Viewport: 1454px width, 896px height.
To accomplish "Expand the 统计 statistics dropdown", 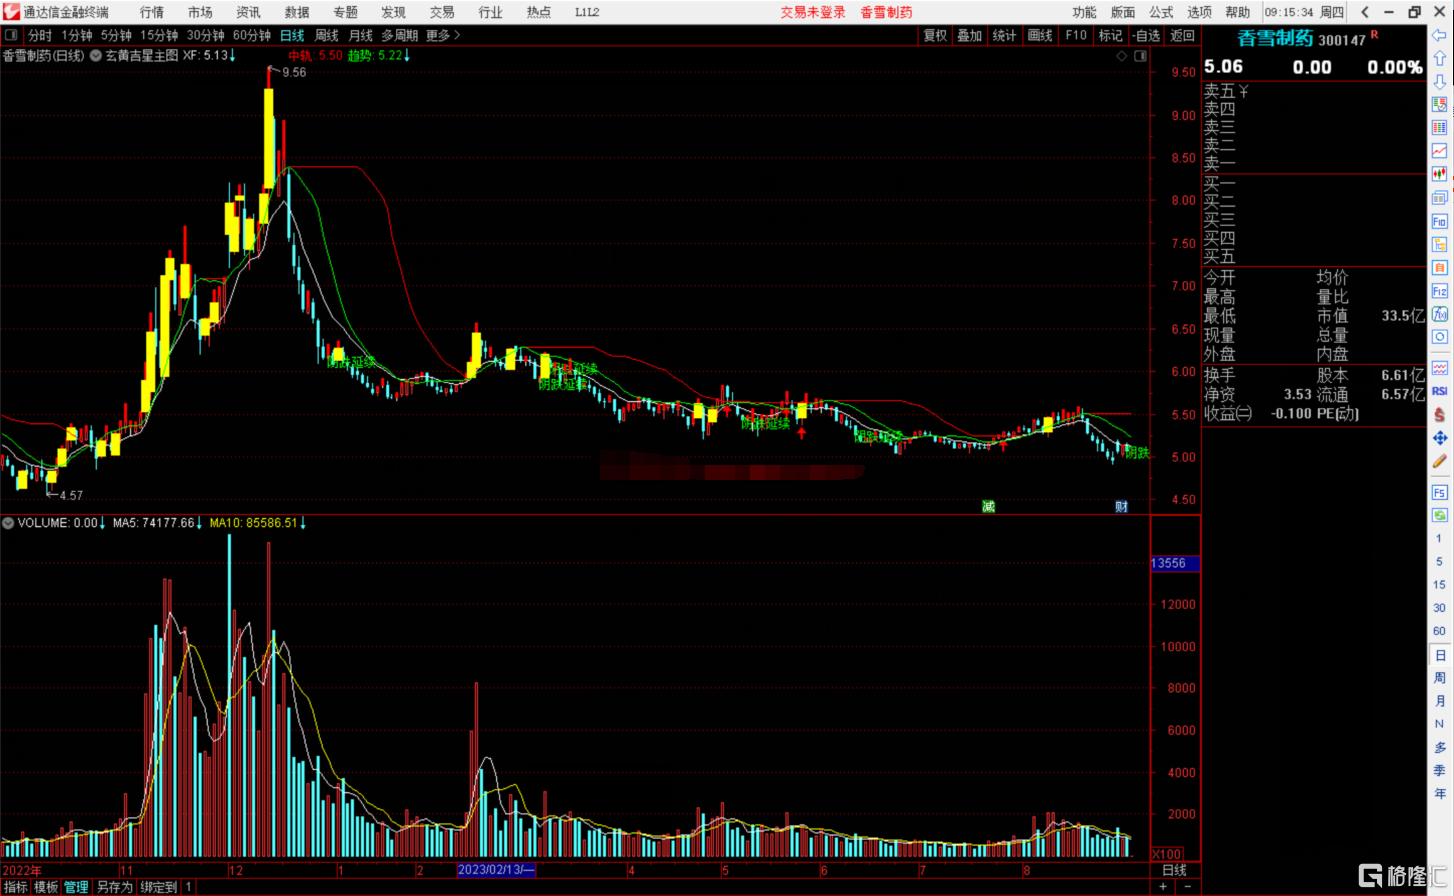I will click(1005, 35).
